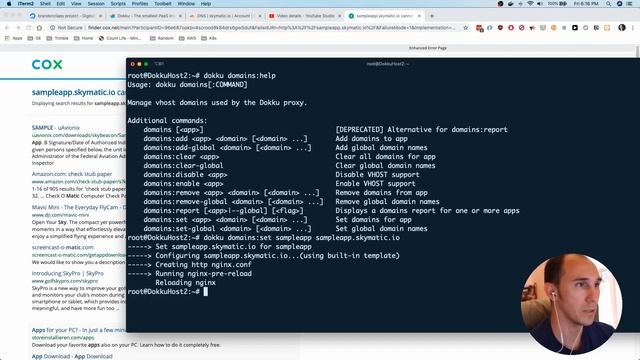Open the App Download result link

coord(72,356)
